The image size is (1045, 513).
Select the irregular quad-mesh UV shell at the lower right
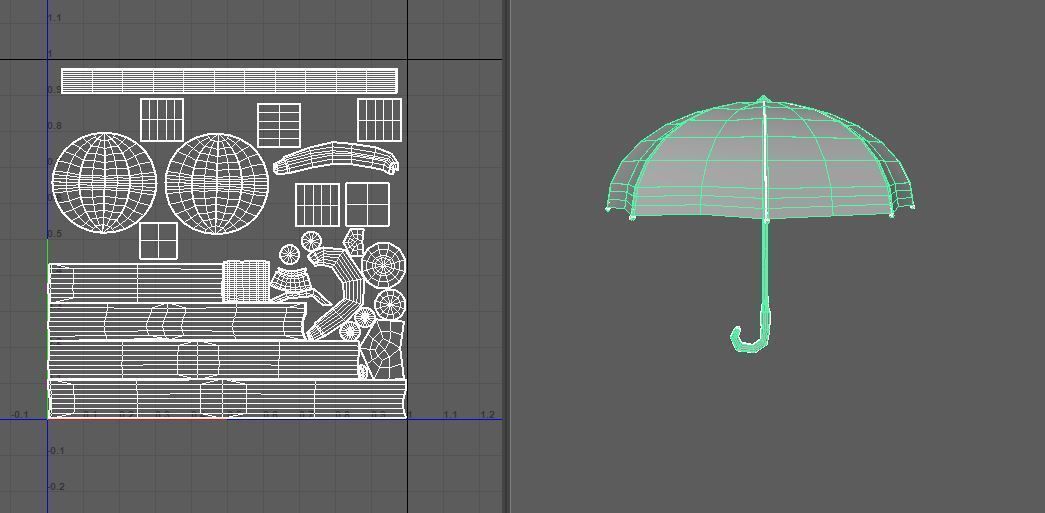point(383,349)
